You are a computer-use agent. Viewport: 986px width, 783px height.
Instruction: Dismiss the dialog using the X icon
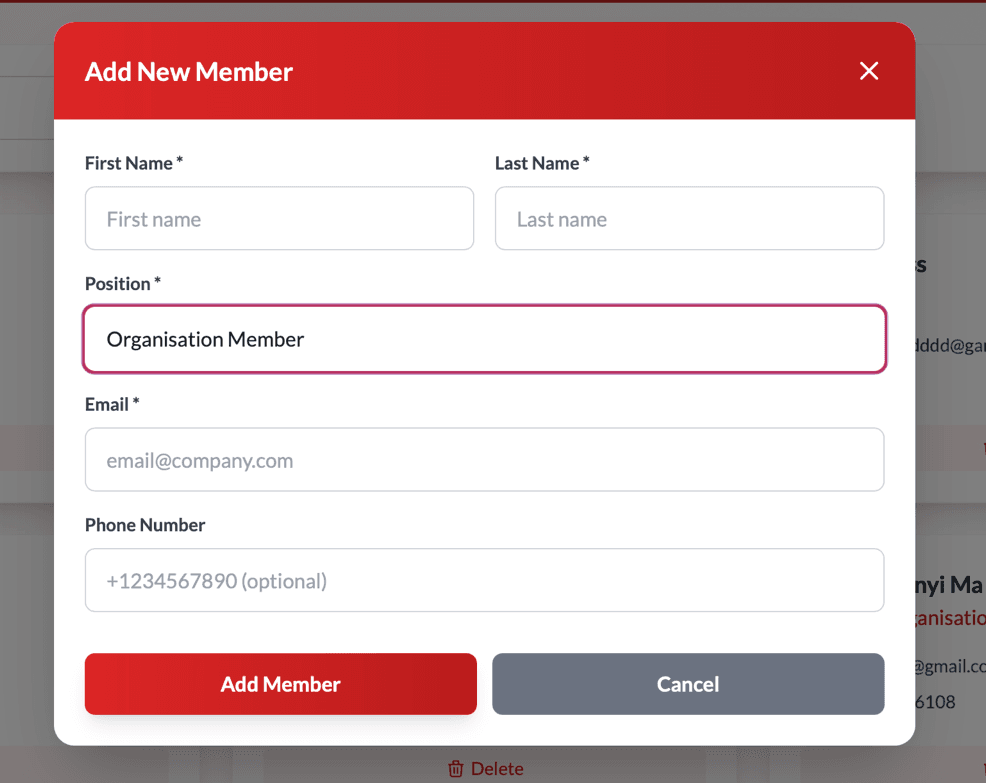868,71
